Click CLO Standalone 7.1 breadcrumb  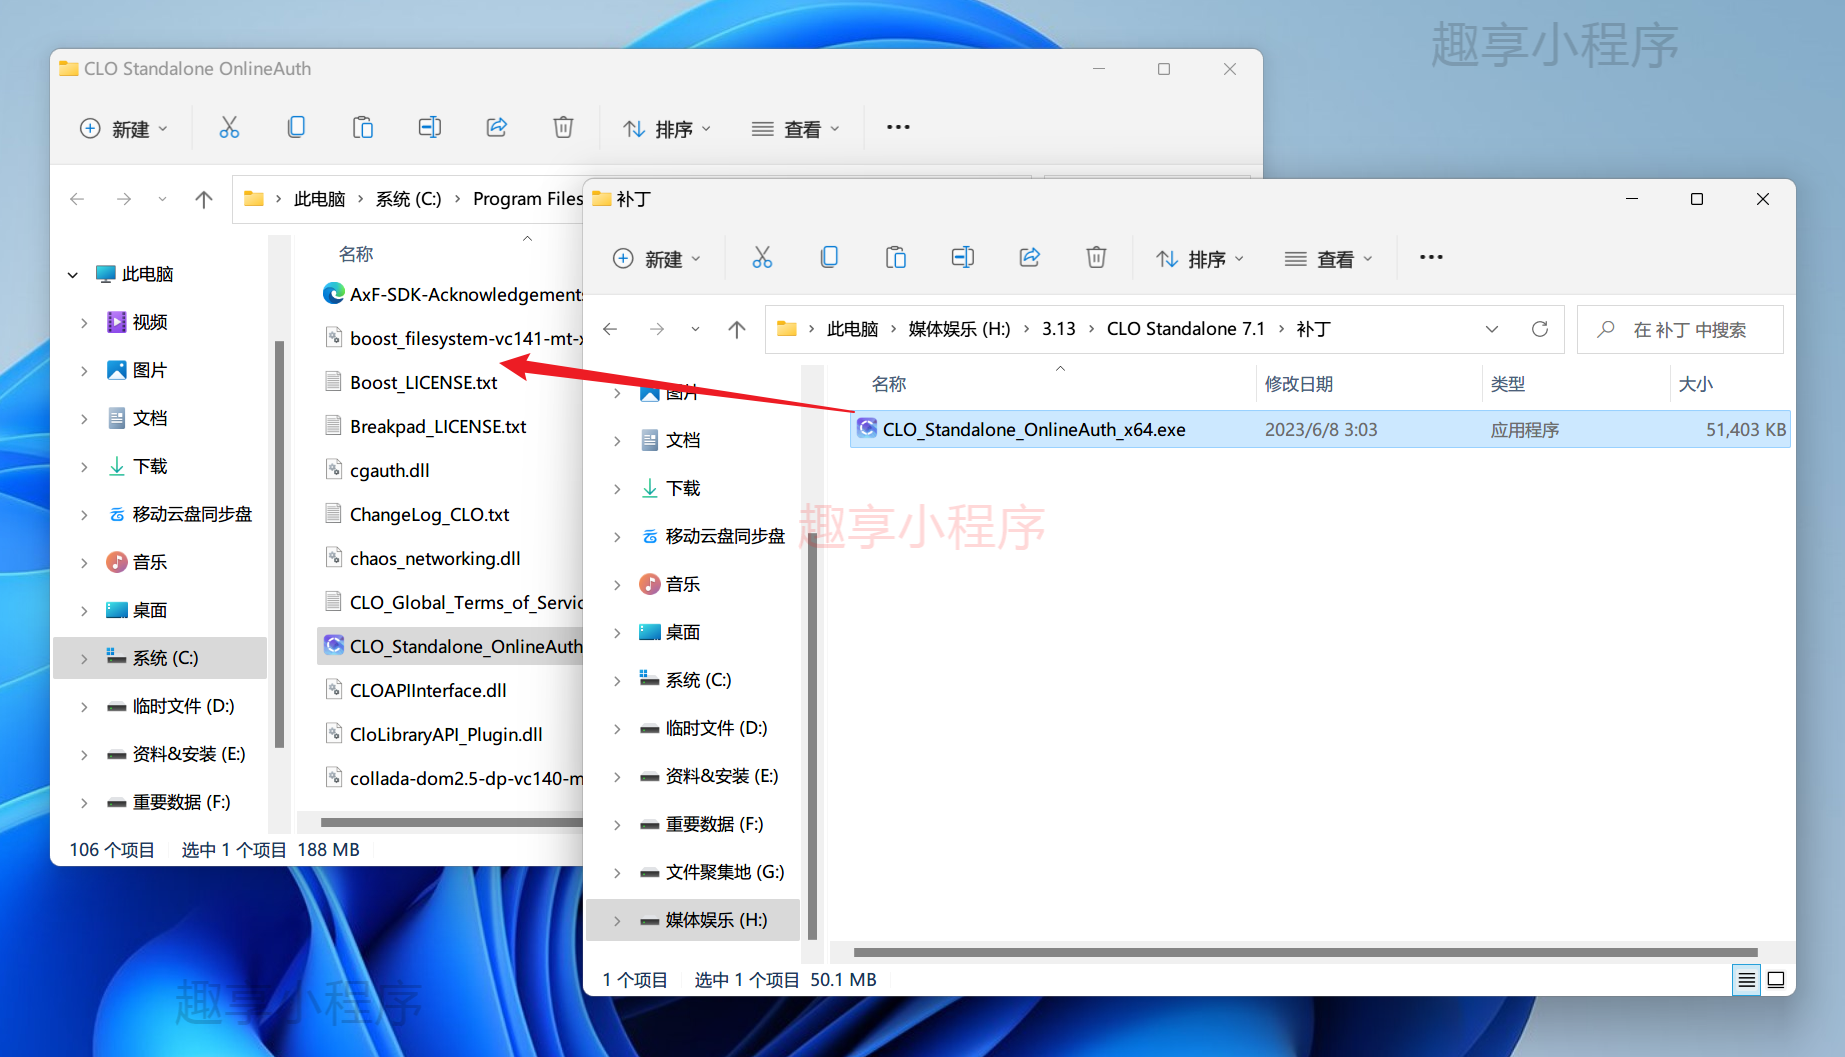(1185, 329)
